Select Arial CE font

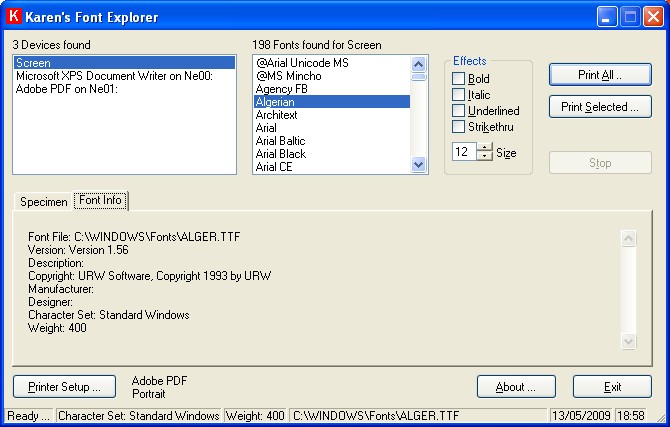[x=332, y=167]
